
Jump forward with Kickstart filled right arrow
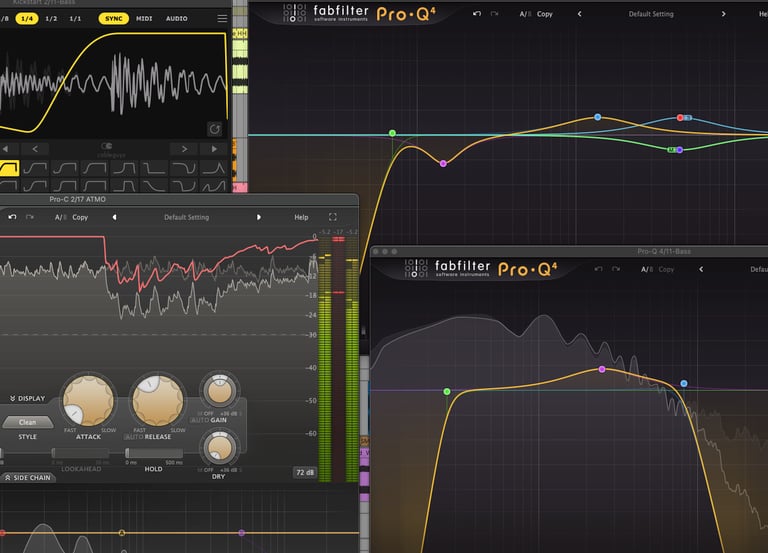click(214, 148)
